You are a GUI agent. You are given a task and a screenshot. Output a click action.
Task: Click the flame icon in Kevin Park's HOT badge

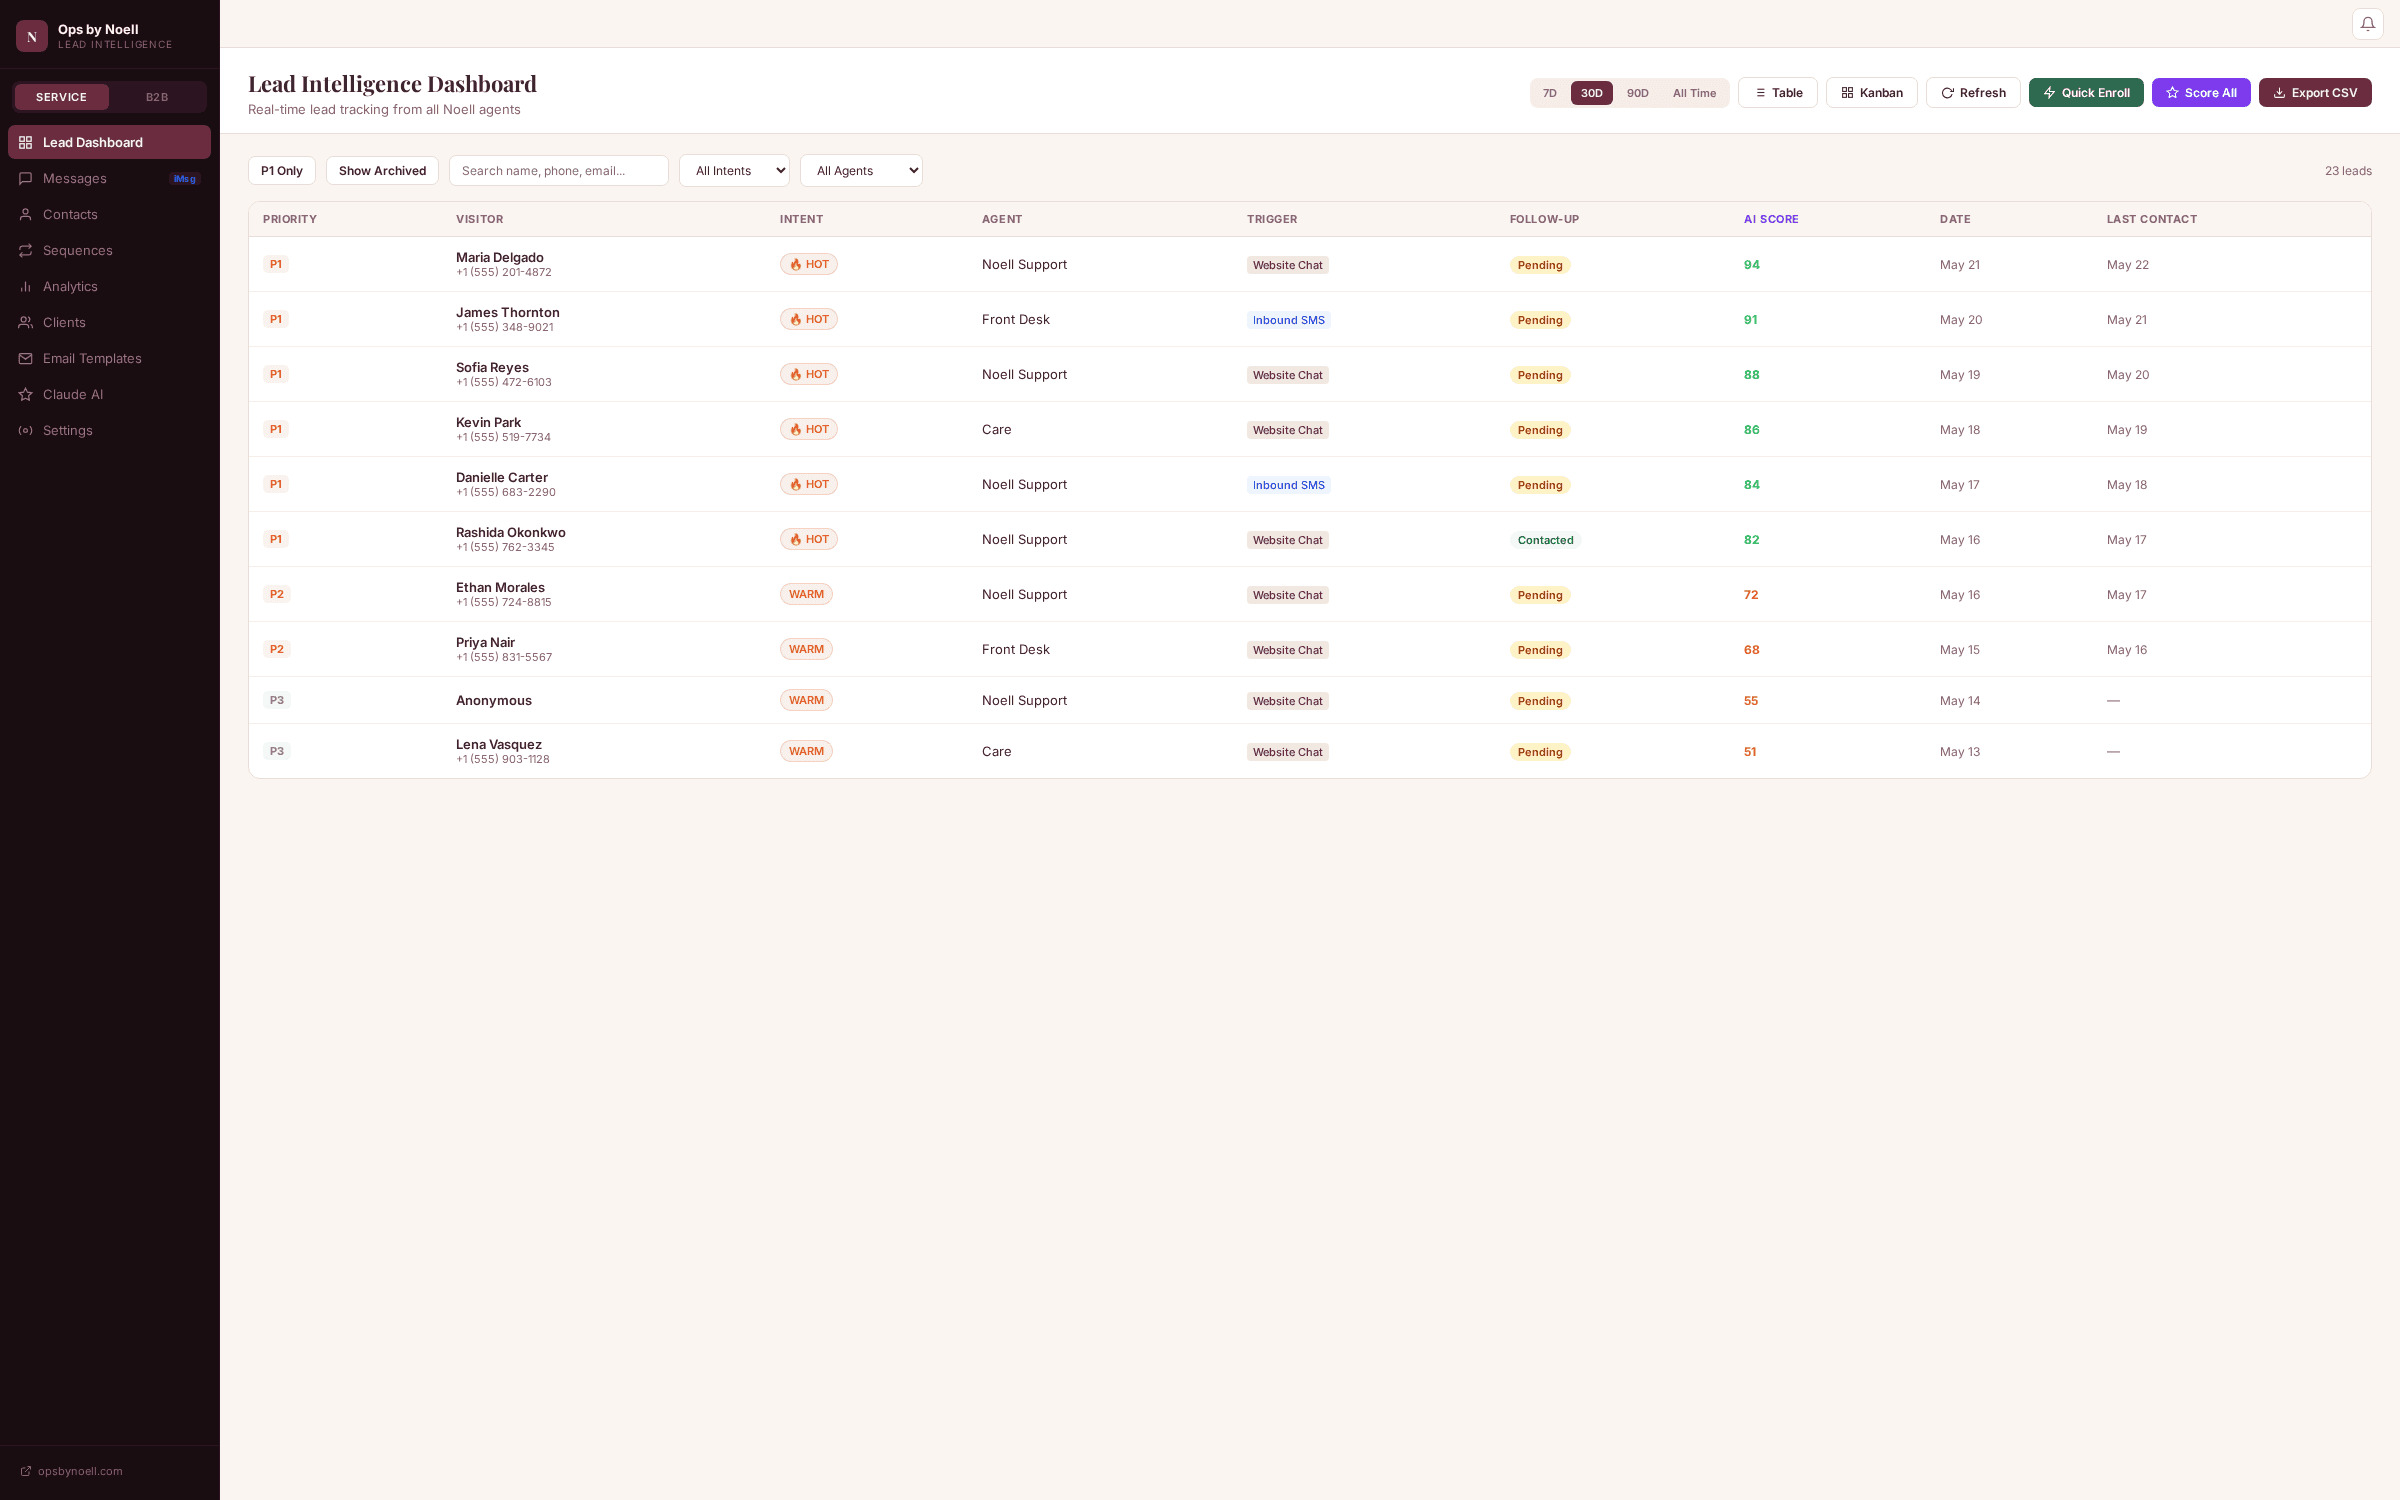coord(795,430)
